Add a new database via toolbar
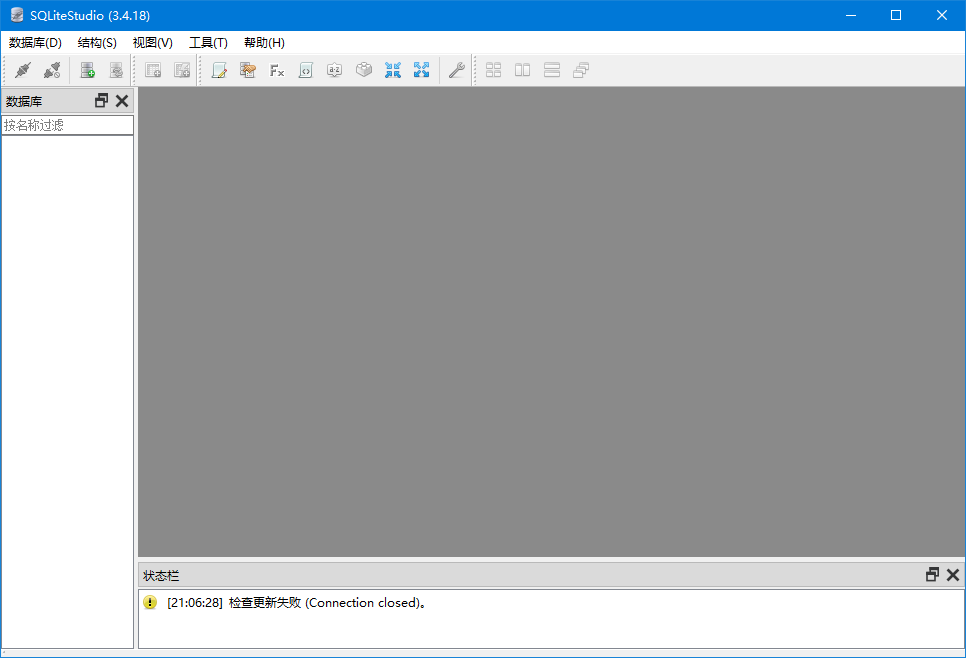This screenshot has height=658, width=966. [88, 70]
